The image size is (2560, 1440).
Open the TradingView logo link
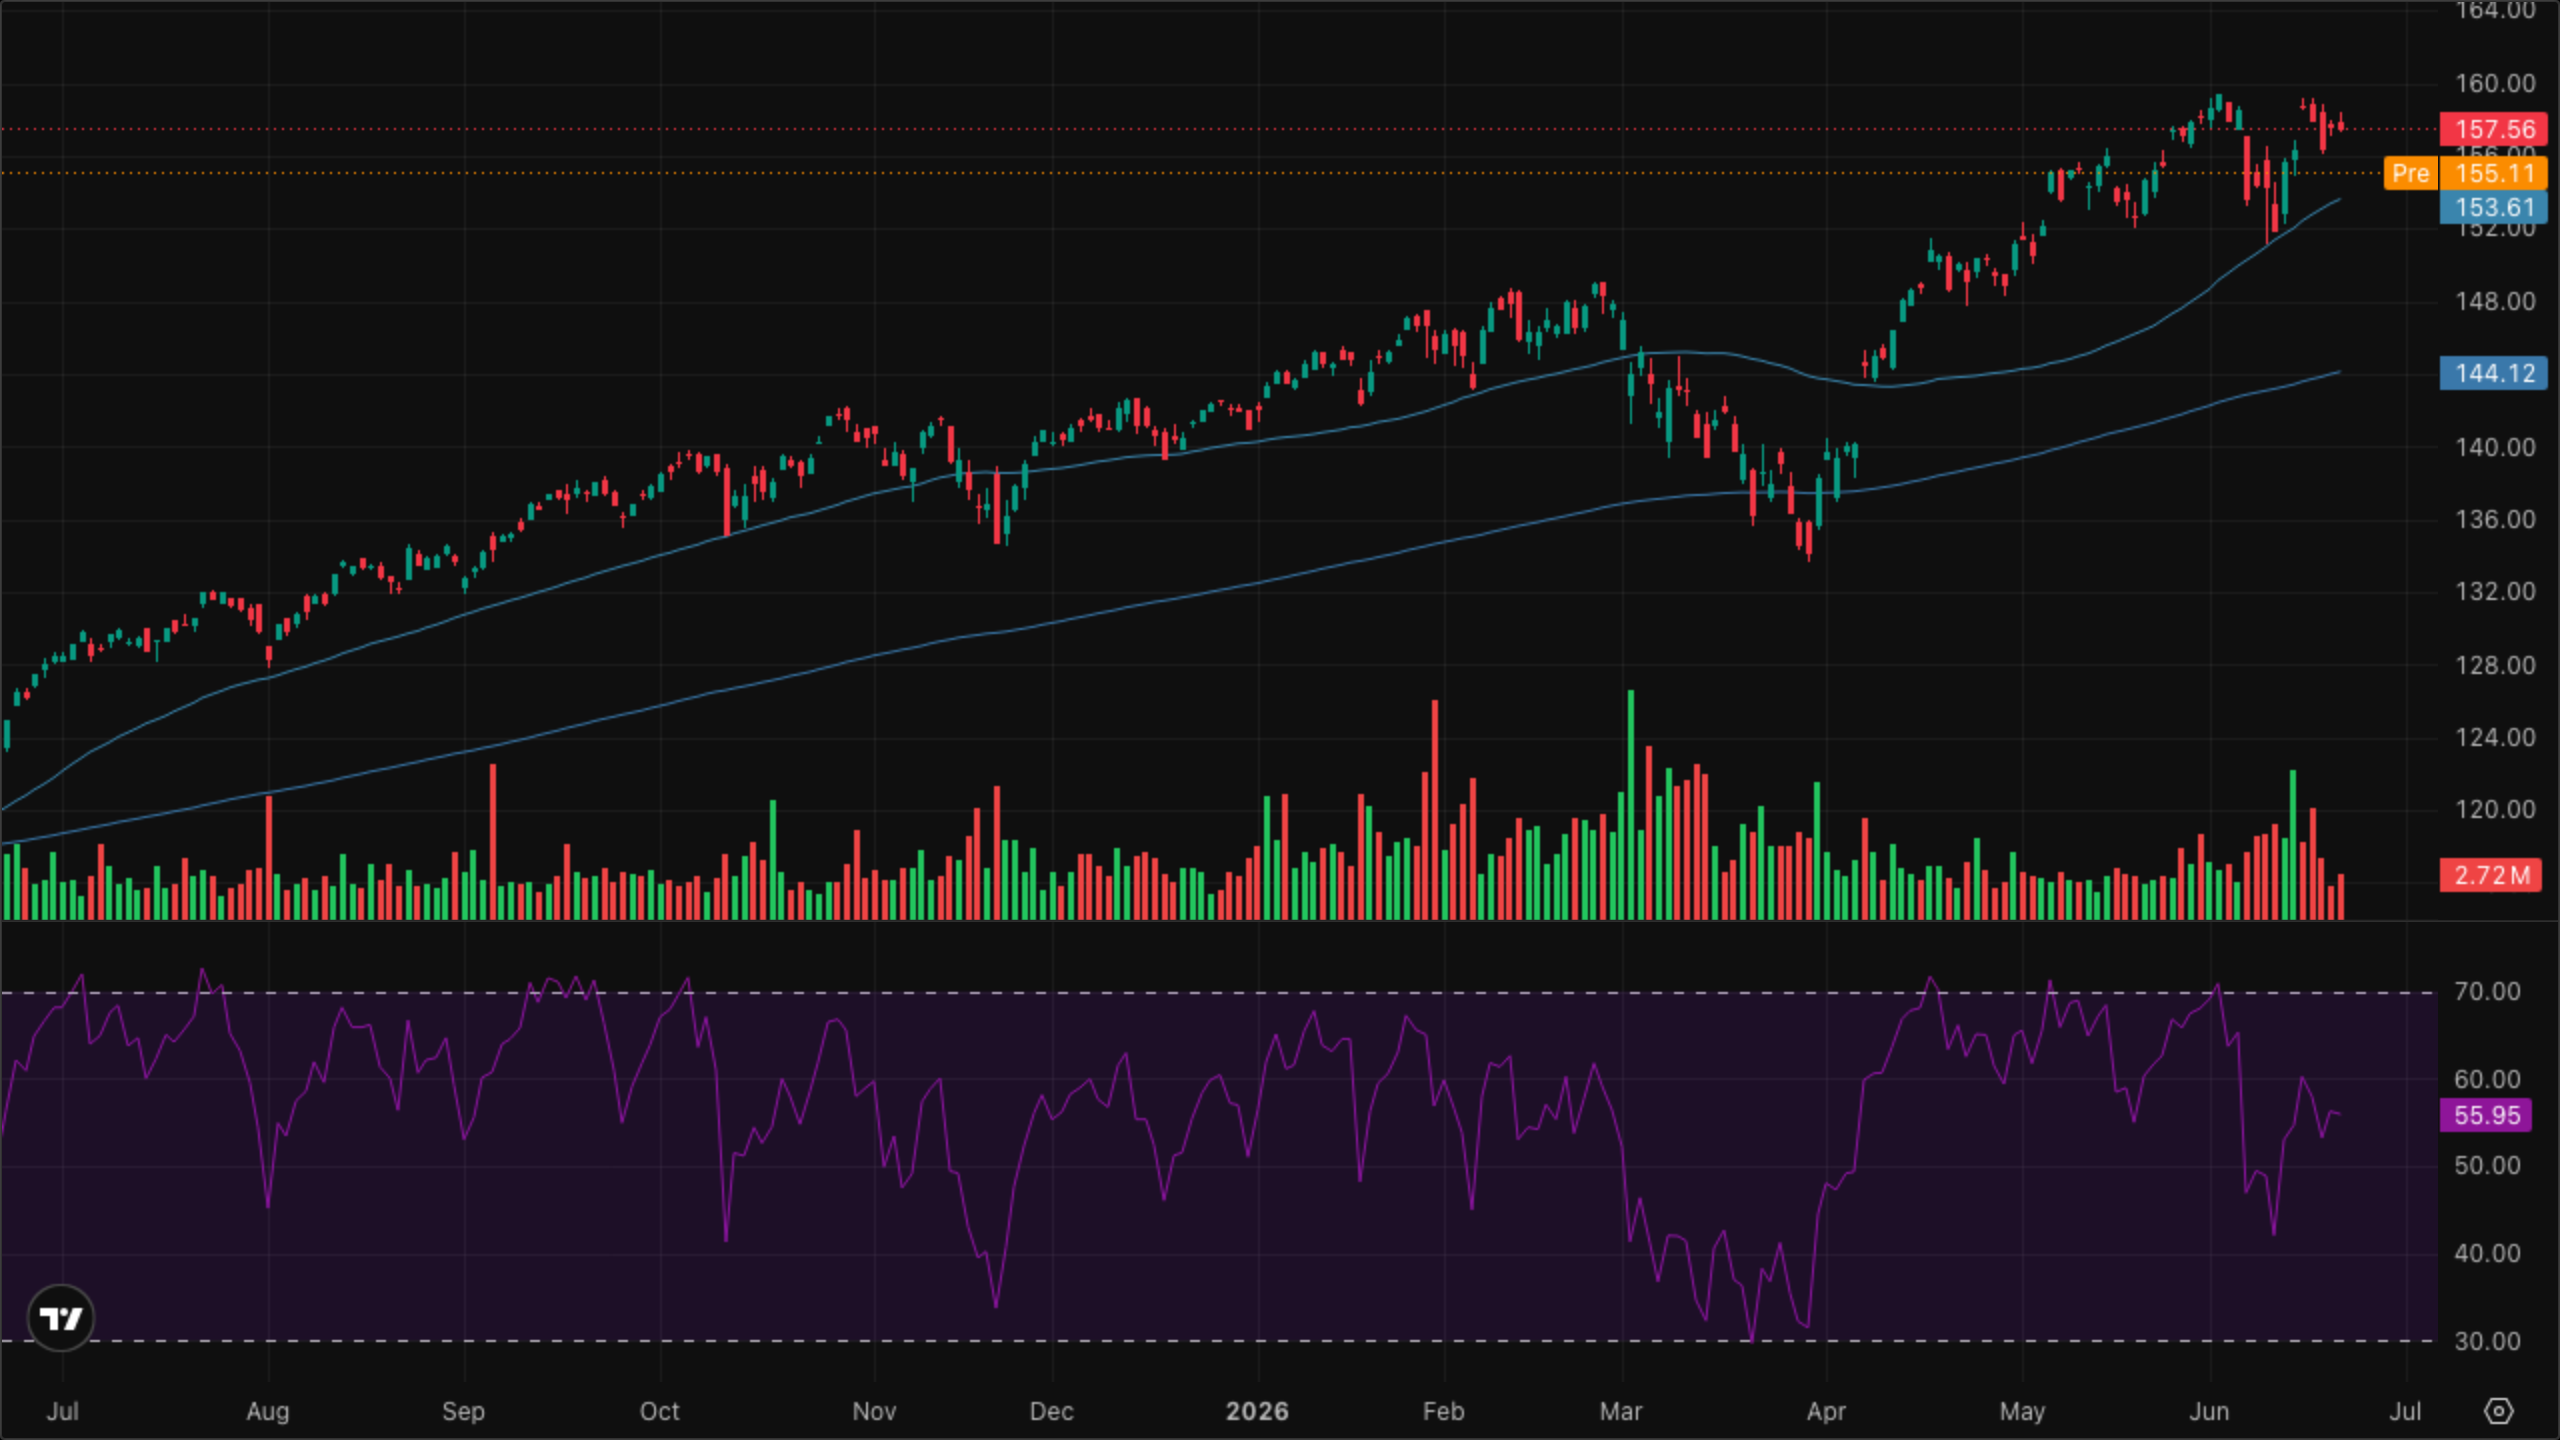(x=61, y=1318)
